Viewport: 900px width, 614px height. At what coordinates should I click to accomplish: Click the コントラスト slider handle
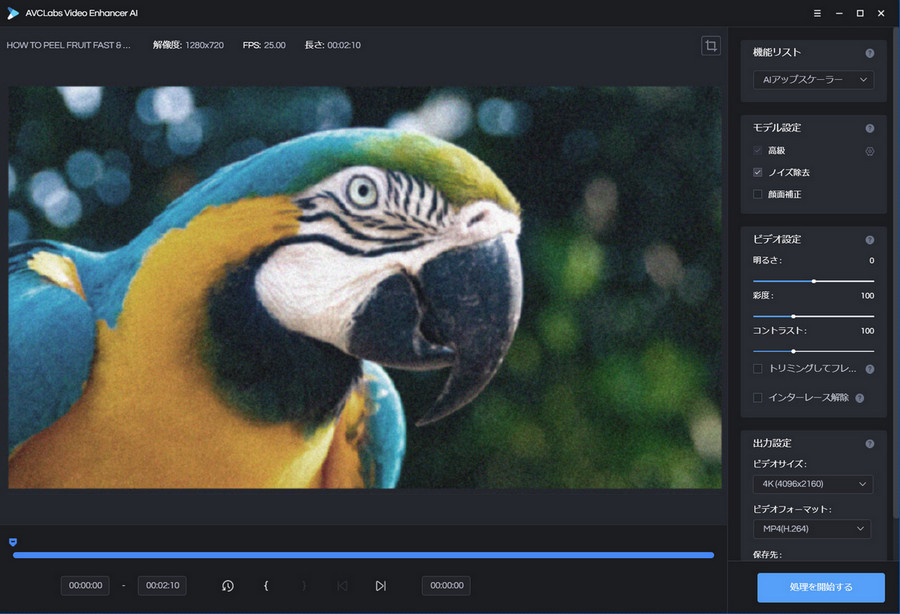click(x=793, y=351)
